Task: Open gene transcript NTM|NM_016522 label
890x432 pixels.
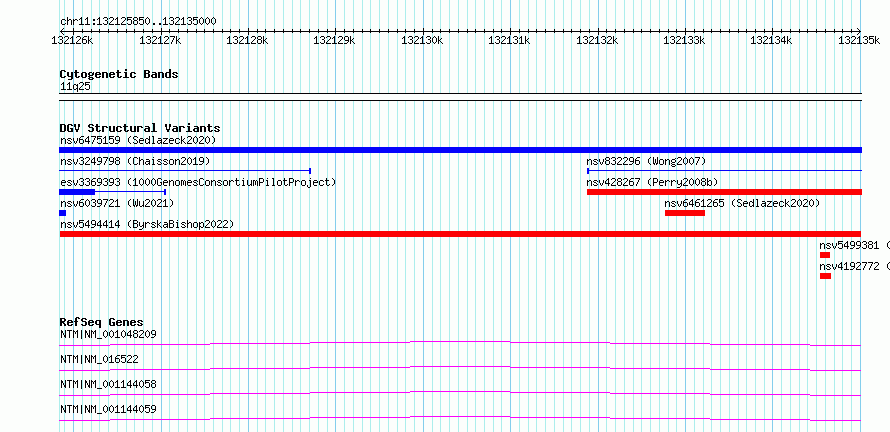Action: 99,359
